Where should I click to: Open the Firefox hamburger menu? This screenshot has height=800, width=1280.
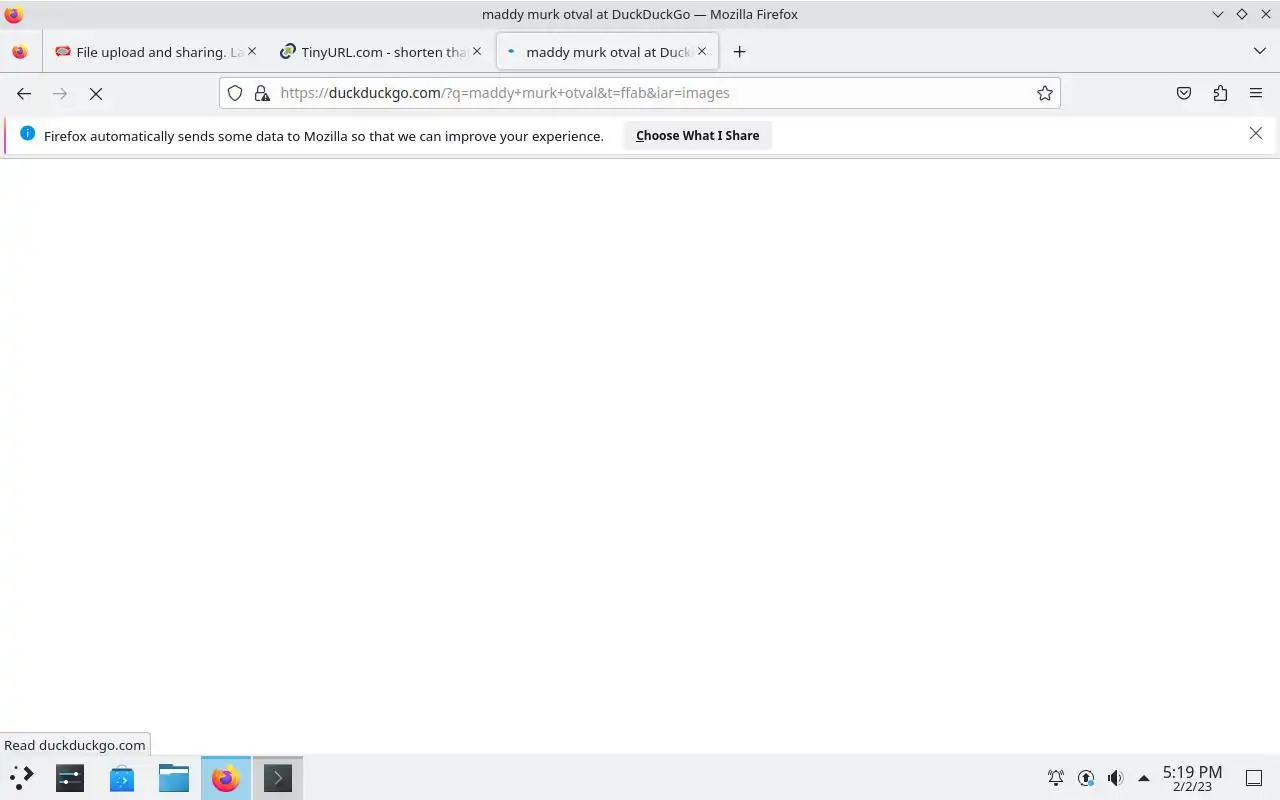[x=1256, y=93]
